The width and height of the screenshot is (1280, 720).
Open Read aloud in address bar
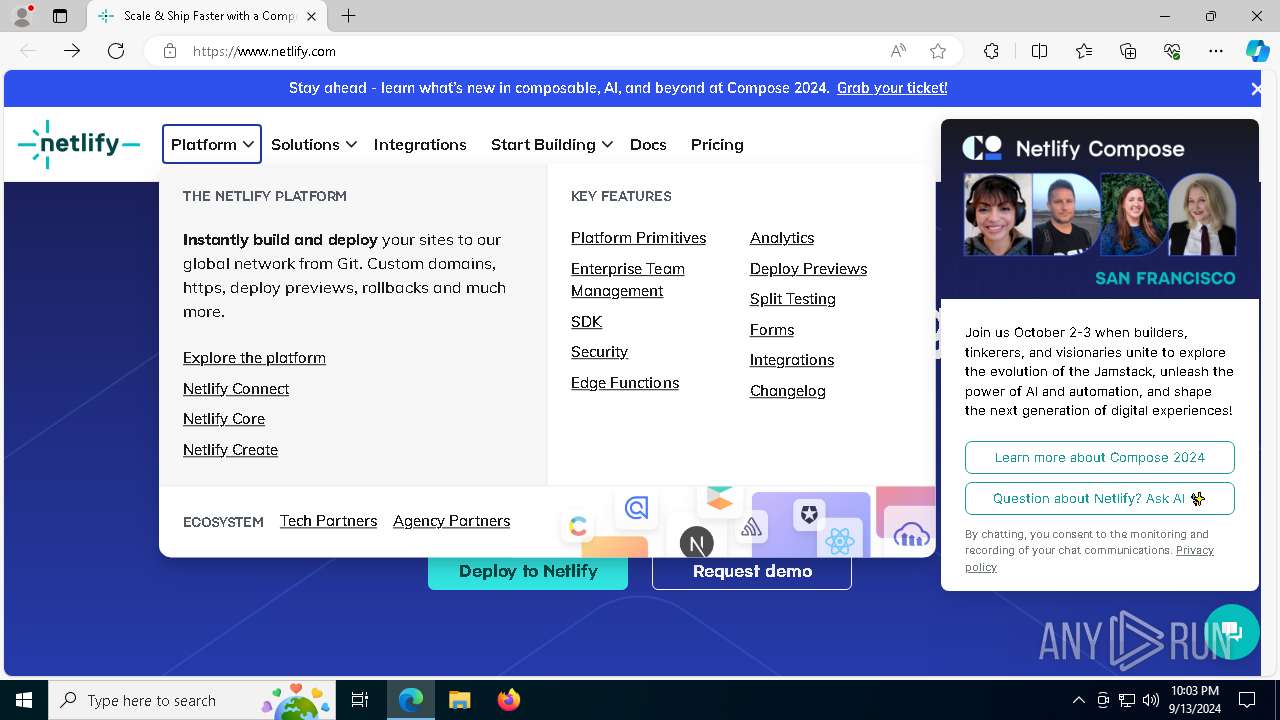898,51
